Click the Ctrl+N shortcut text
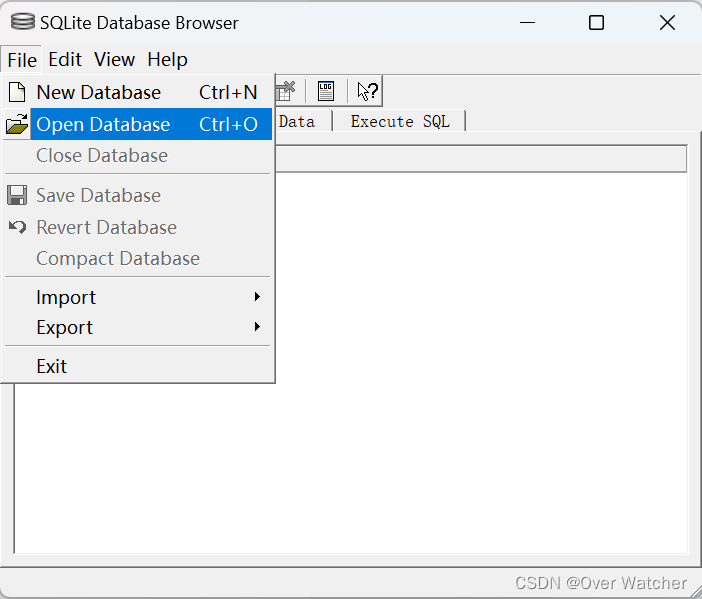Image resolution: width=702 pixels, height=599 pixels. (x=228, y=93)
